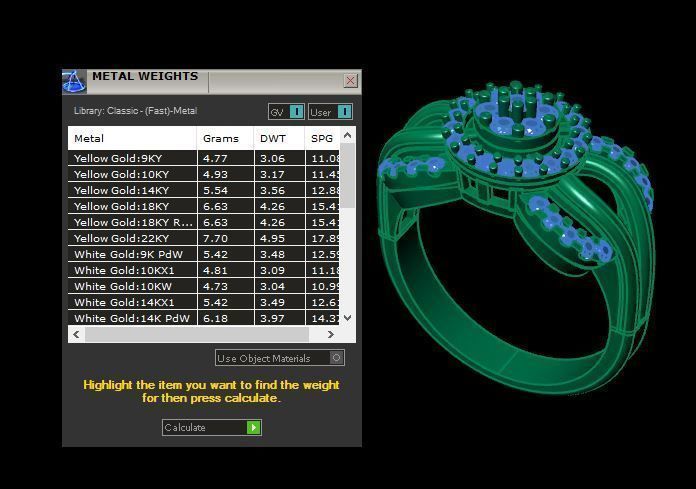Select the White Gold:14K PdW row

point(204,318)
